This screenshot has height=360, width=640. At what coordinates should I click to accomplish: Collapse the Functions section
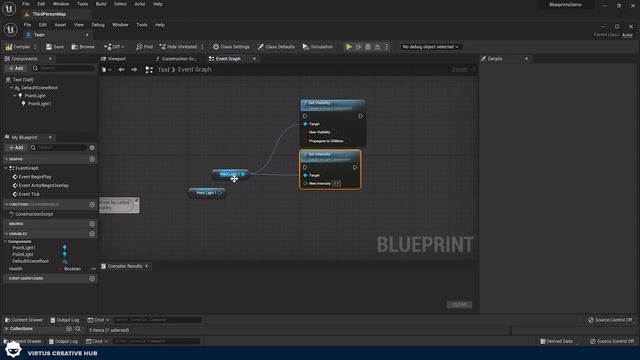coord(7,204)
